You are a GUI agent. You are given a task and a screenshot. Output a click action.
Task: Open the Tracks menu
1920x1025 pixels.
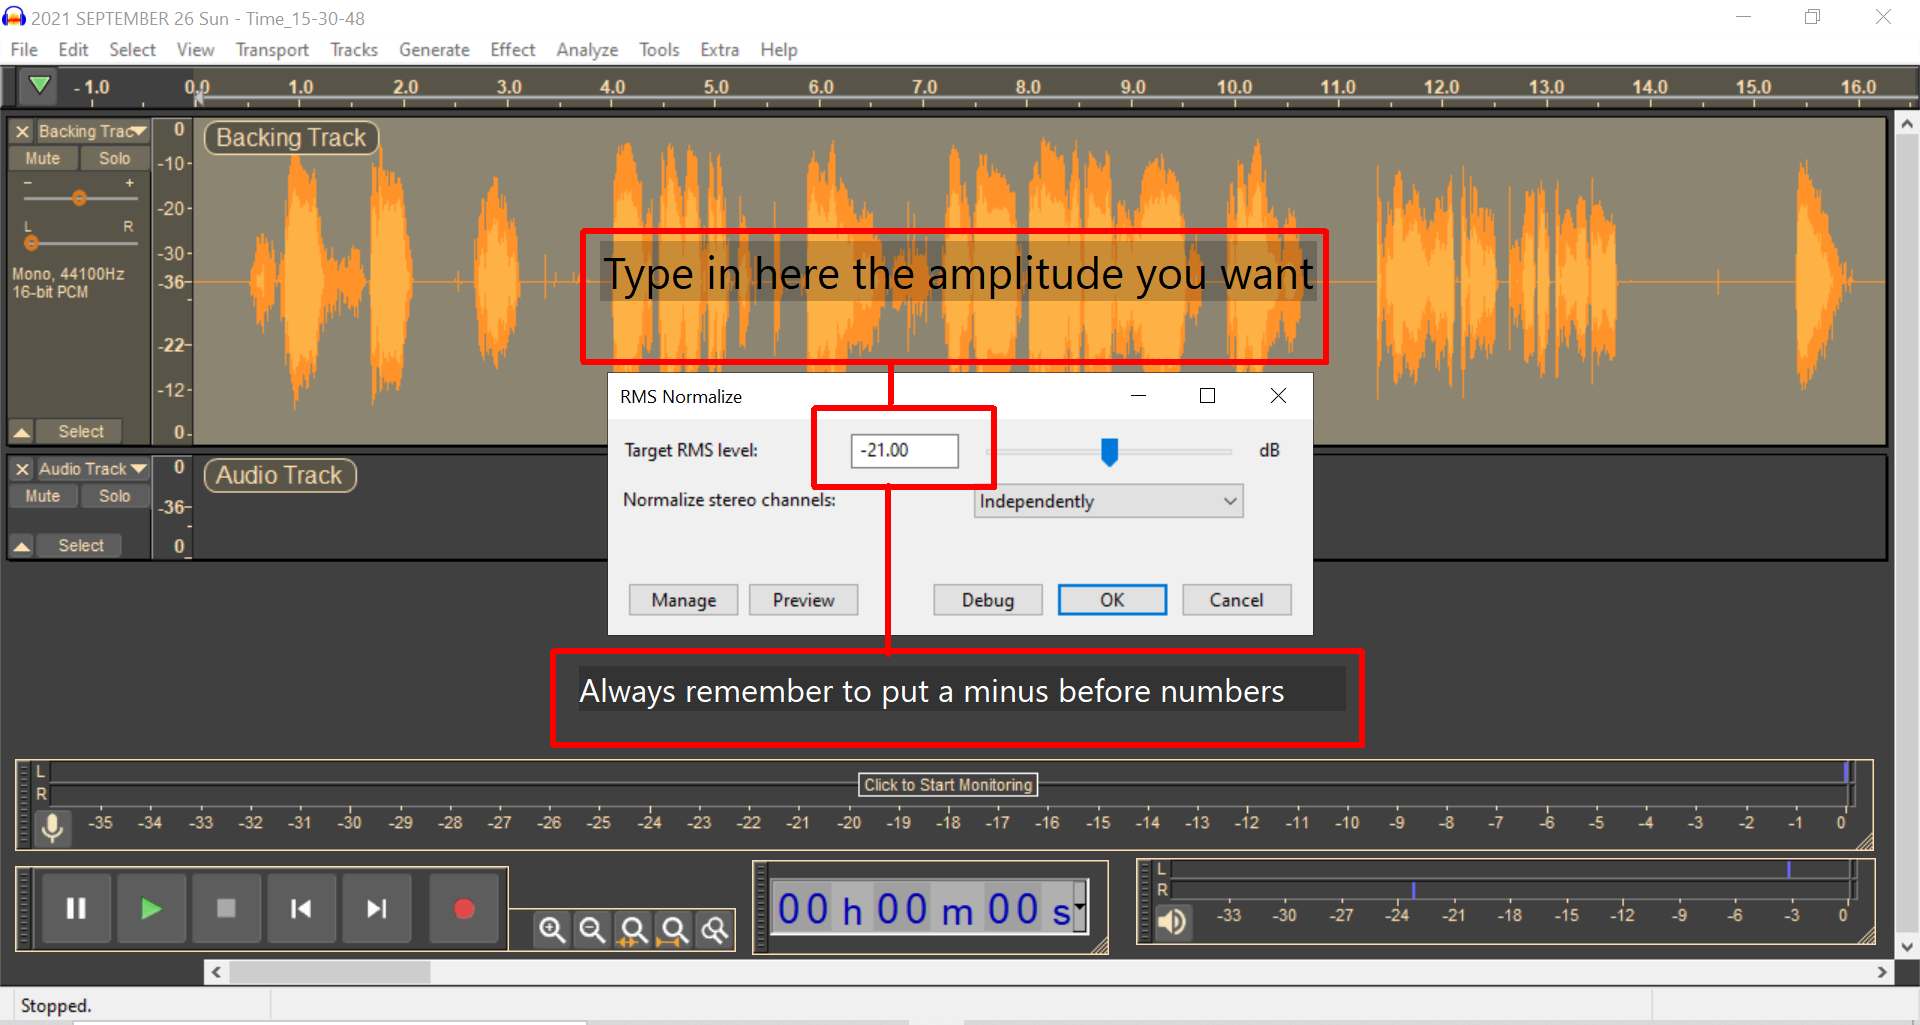[353, 49]
